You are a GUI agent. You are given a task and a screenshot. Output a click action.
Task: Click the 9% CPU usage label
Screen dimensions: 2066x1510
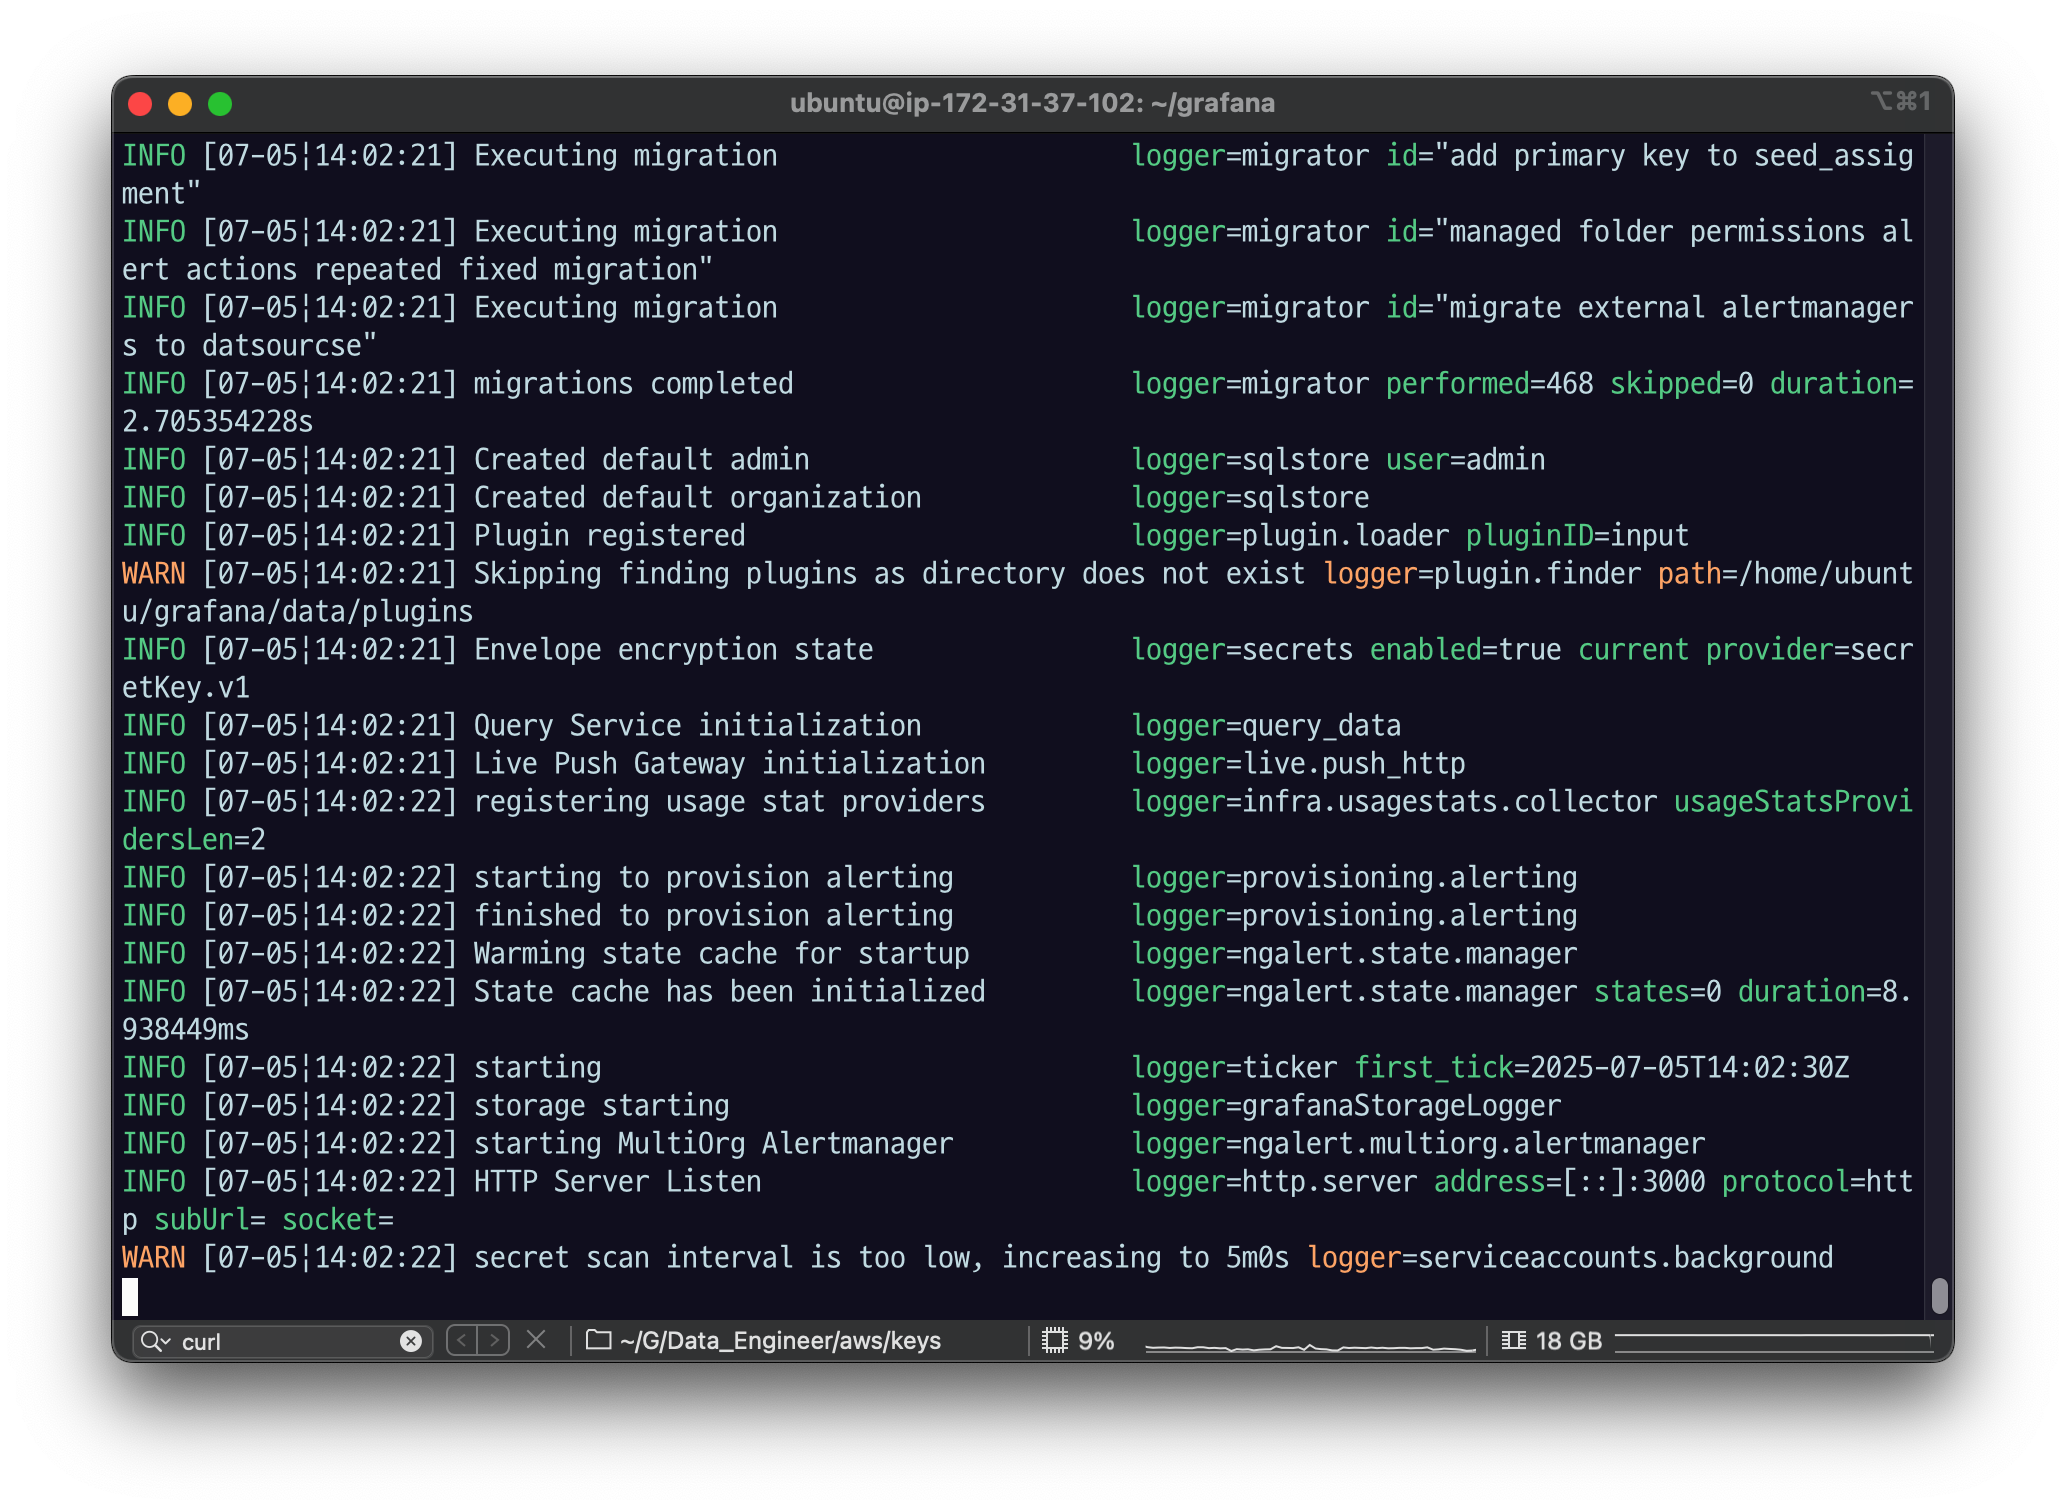(1096, 1341)
